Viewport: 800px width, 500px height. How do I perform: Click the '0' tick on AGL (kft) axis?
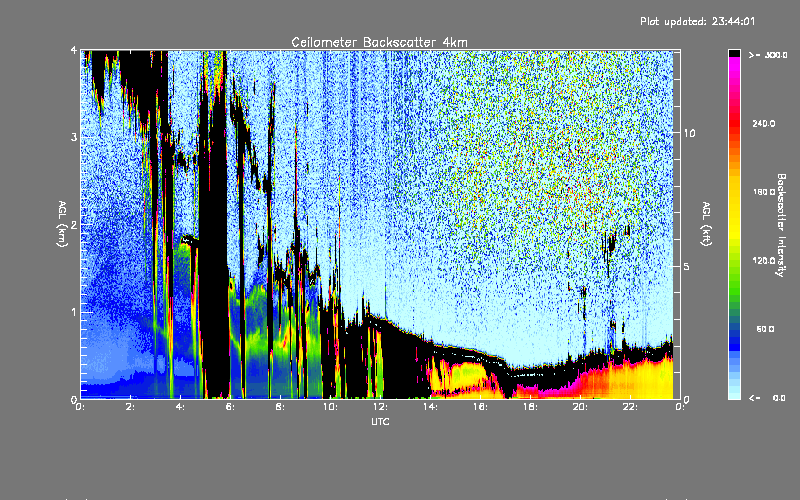(x=687, y=399)
